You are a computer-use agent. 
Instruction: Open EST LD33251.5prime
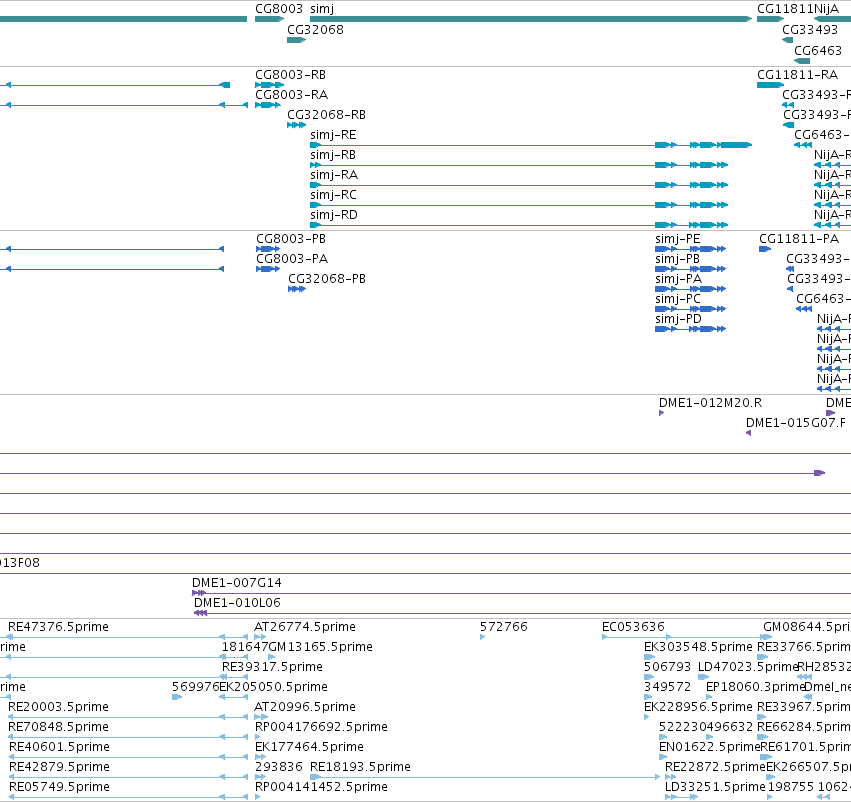(x=715, y=788)
